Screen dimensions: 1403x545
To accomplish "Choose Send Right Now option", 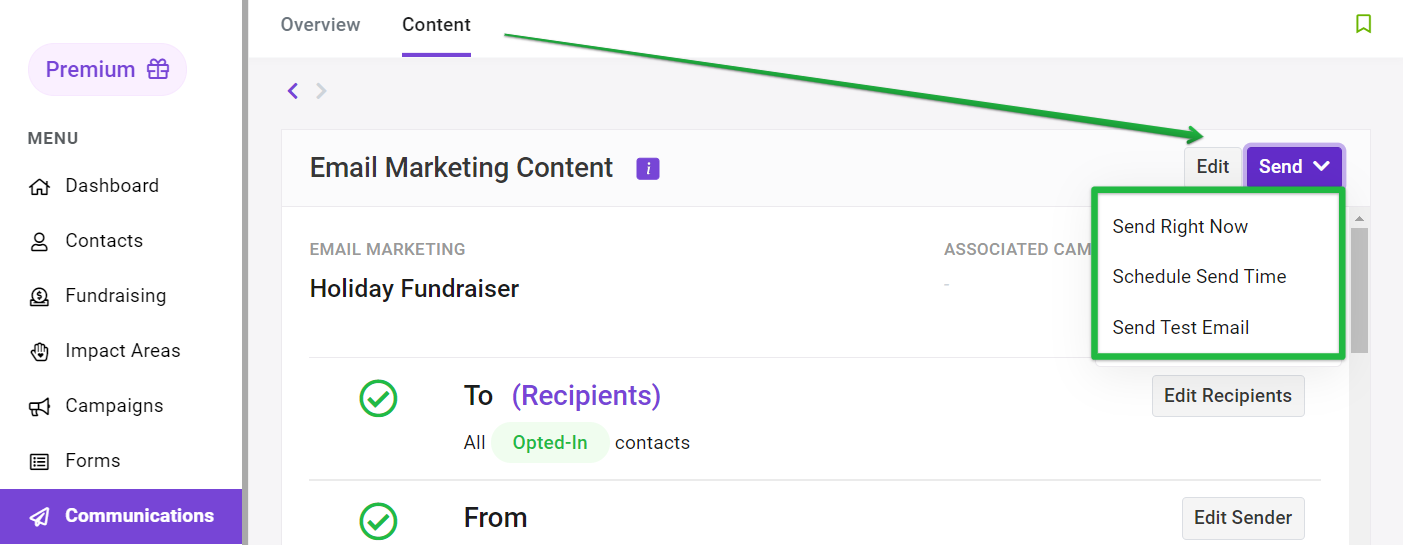I will [x=1180, y=227].
